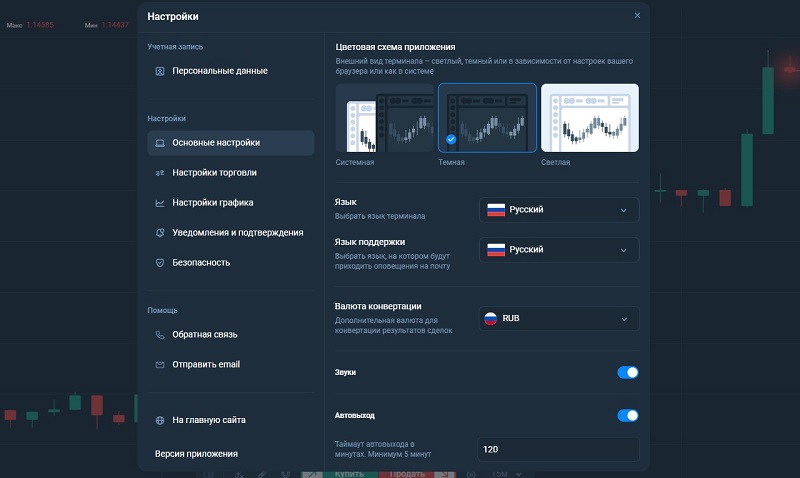
Task: Click the personal data profile icon
Action: (160, 71)
